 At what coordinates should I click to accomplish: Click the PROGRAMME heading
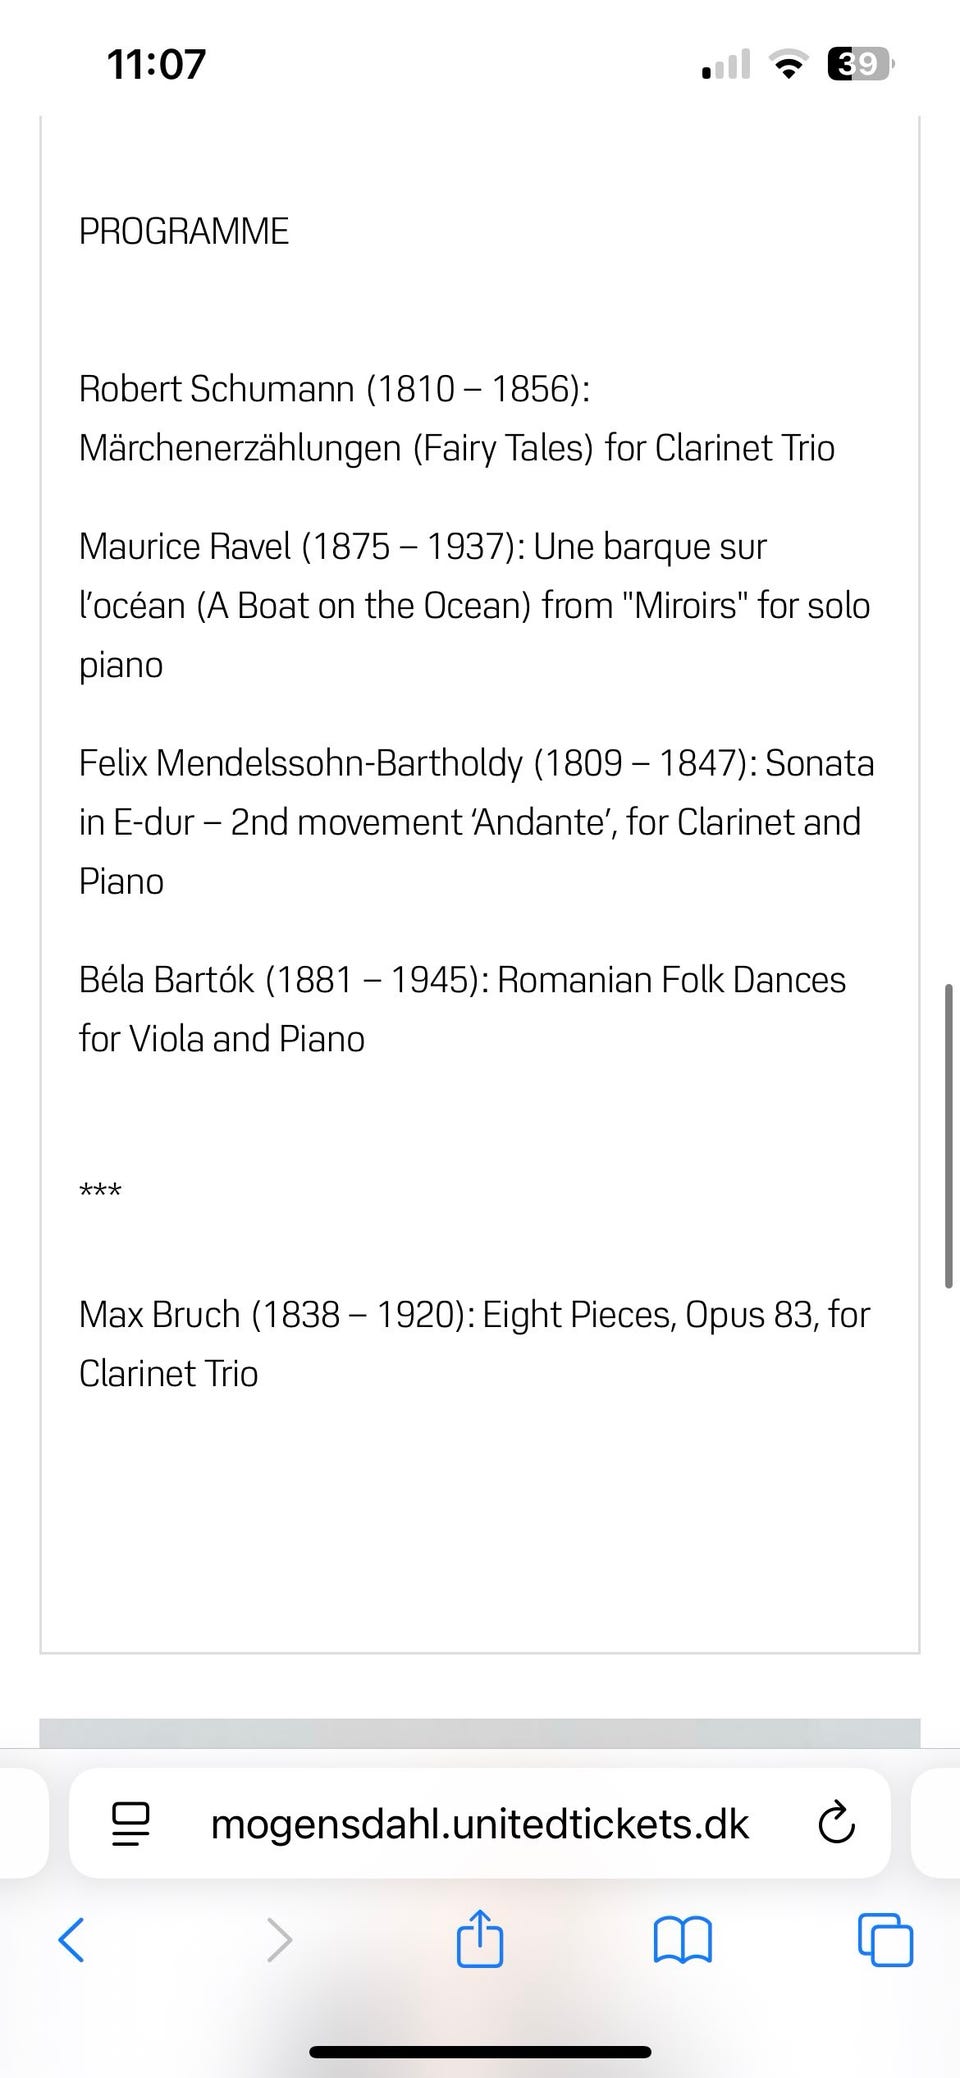click(x=184, y=231)
